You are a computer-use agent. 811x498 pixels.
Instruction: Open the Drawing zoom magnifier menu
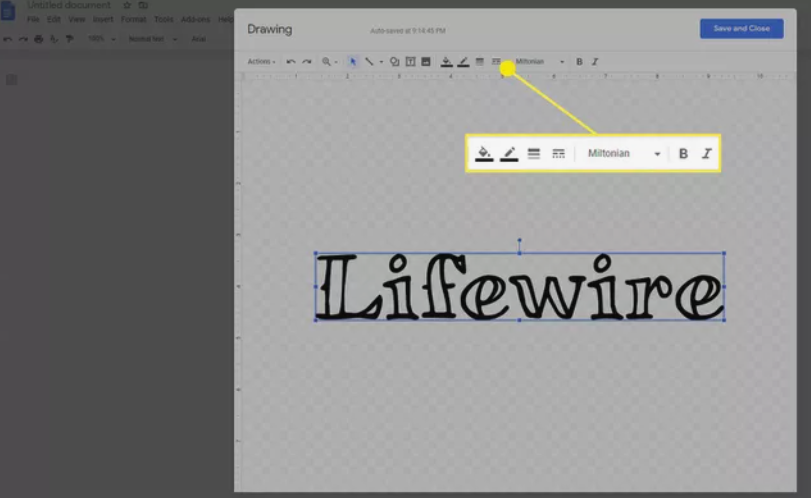(x=329, y=62)
